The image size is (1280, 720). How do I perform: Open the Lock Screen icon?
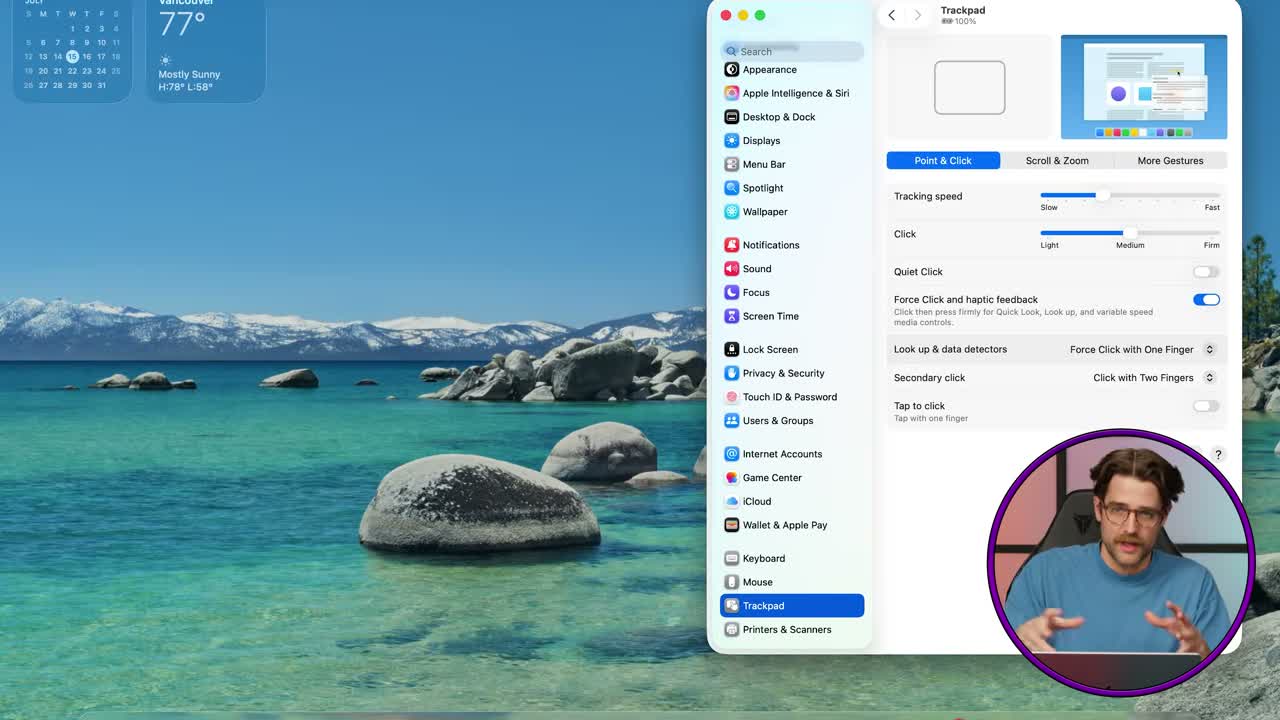coord(732,350)
